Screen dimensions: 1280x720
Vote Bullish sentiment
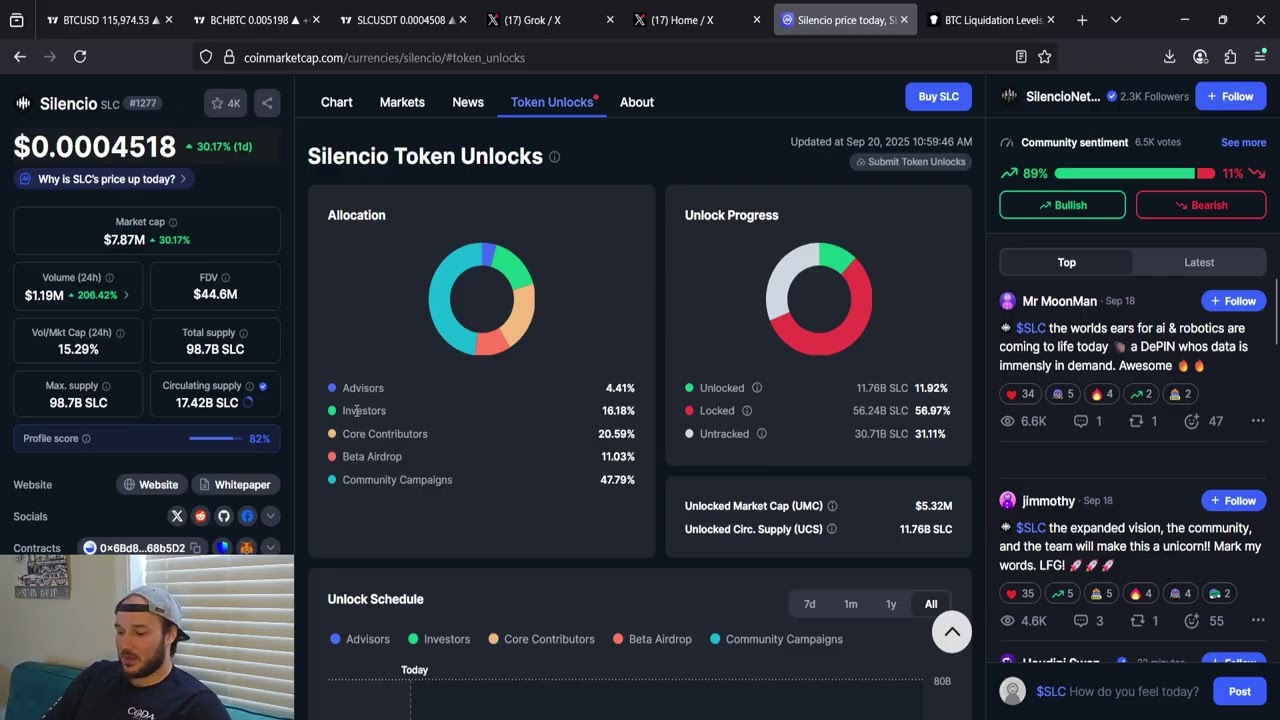tap(1062, 205)
